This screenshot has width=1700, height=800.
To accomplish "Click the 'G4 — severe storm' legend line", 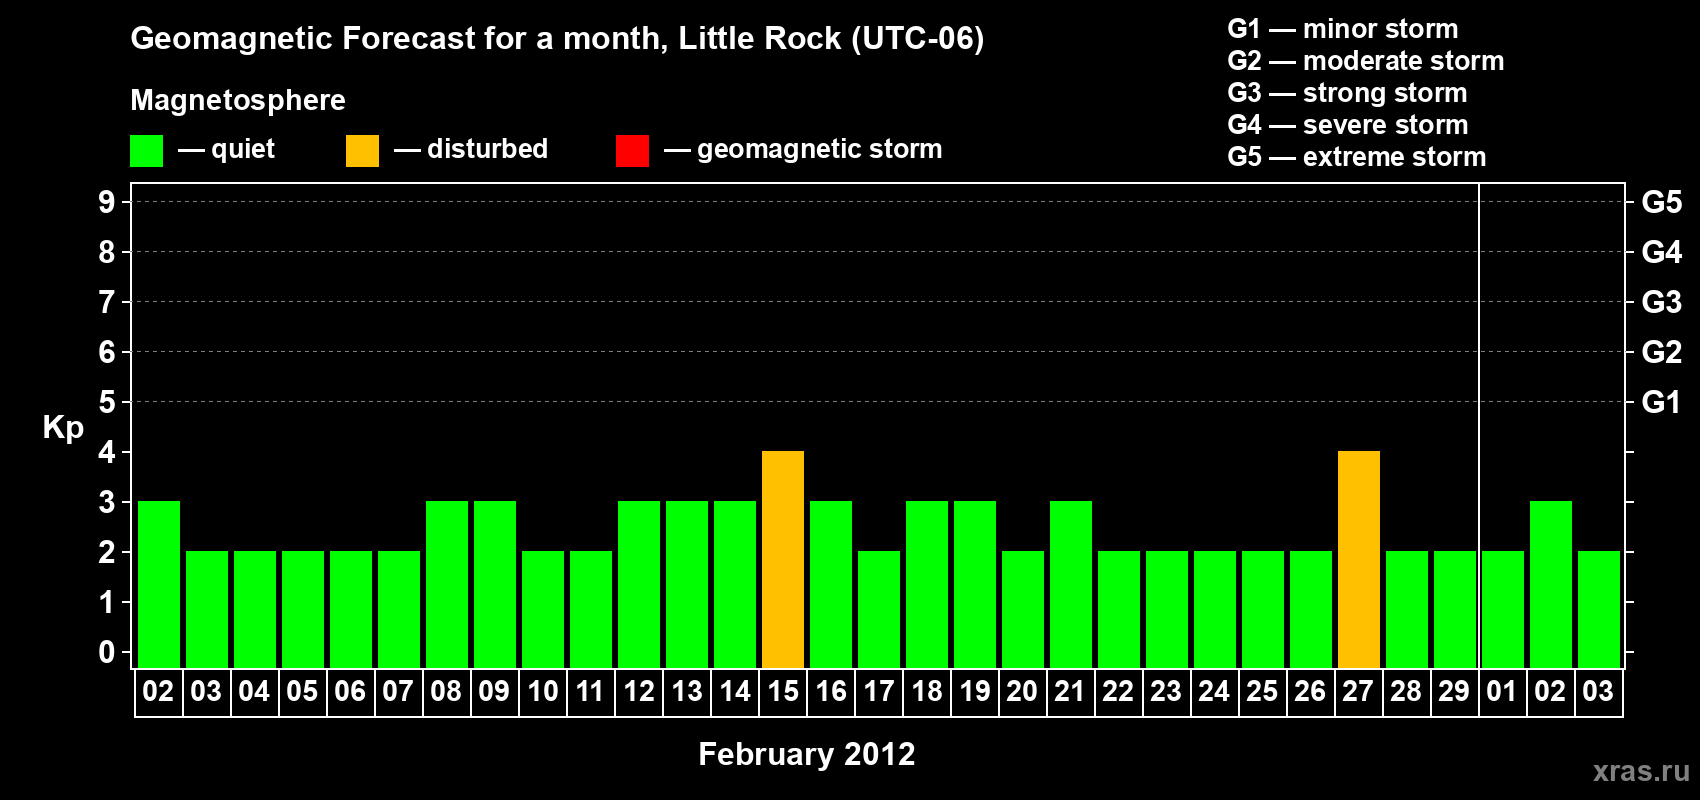I will (x=1347, y=125).
